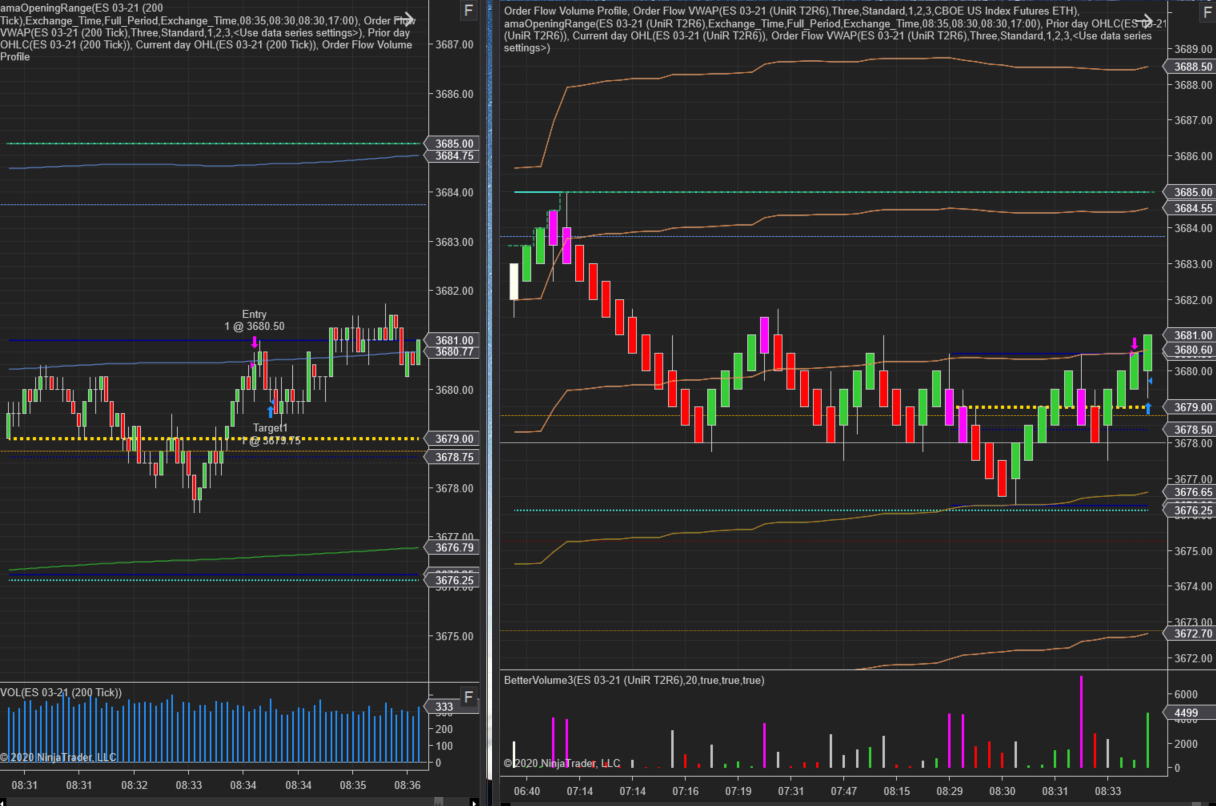The width and height of the screenshot is (1216, 806).
Task: Click the 07:19 time label on right chart
Action: point(738,791)
